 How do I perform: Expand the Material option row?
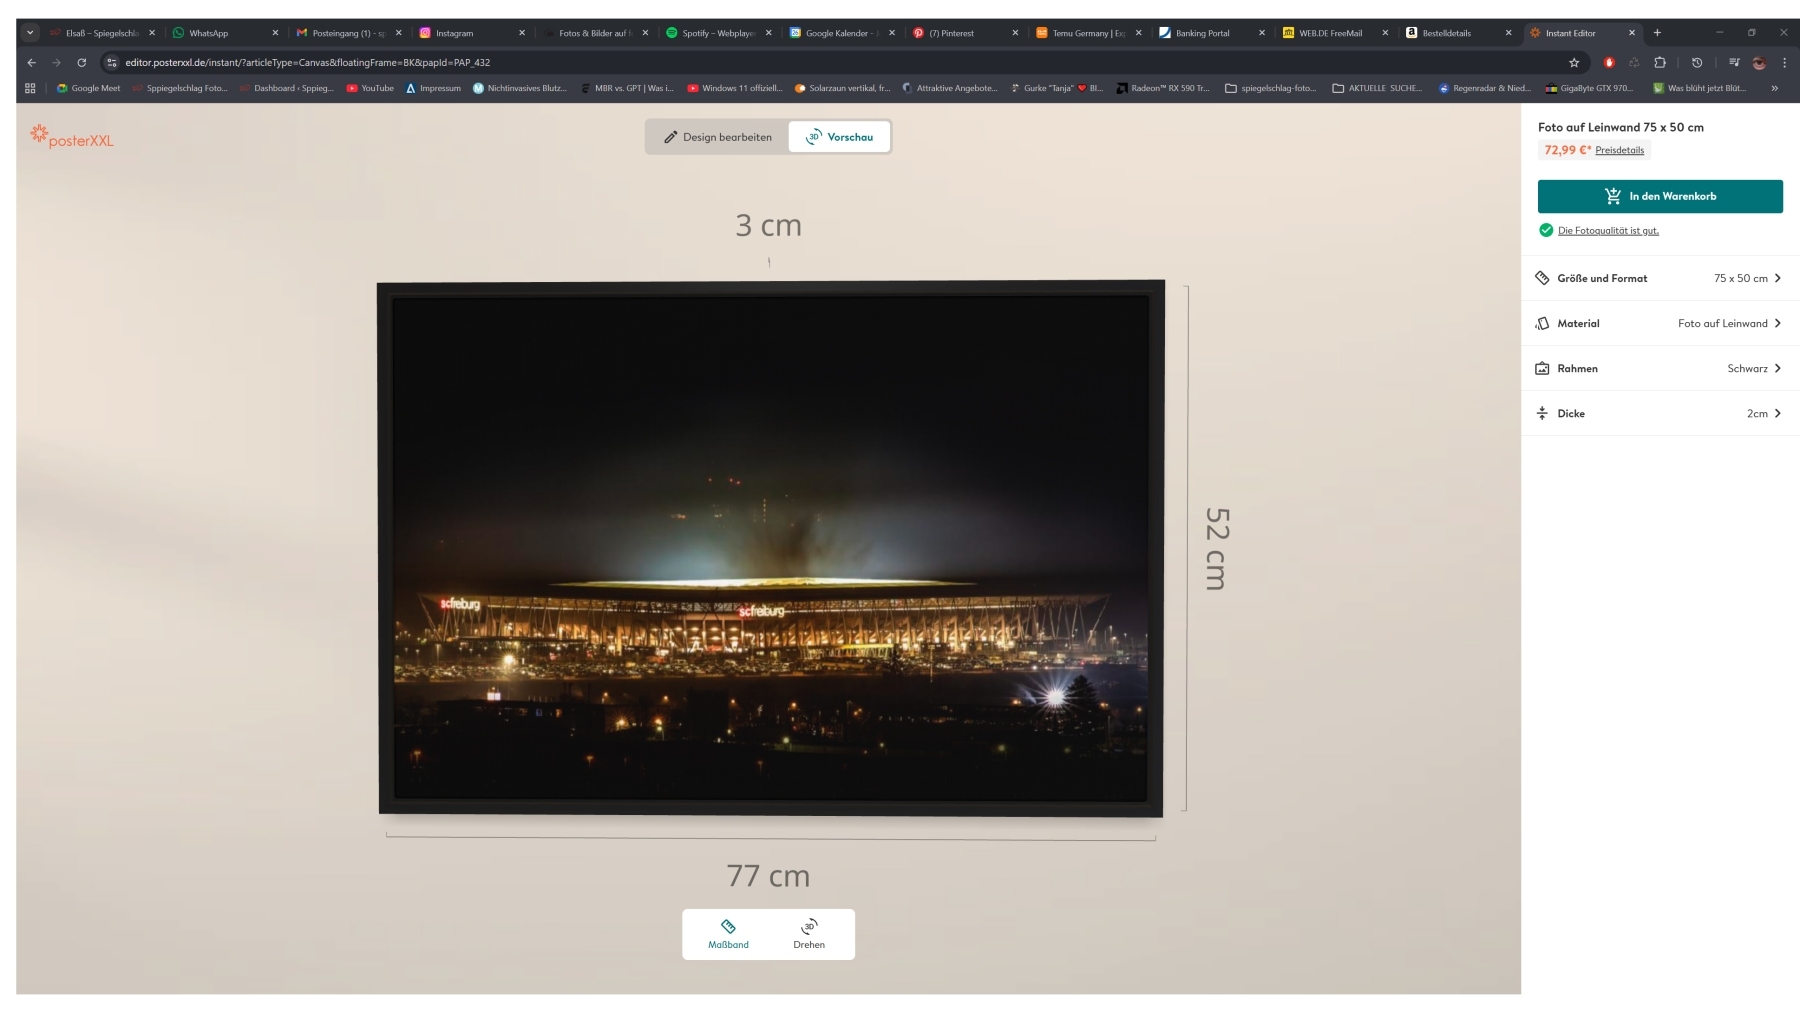[1659, 323]
